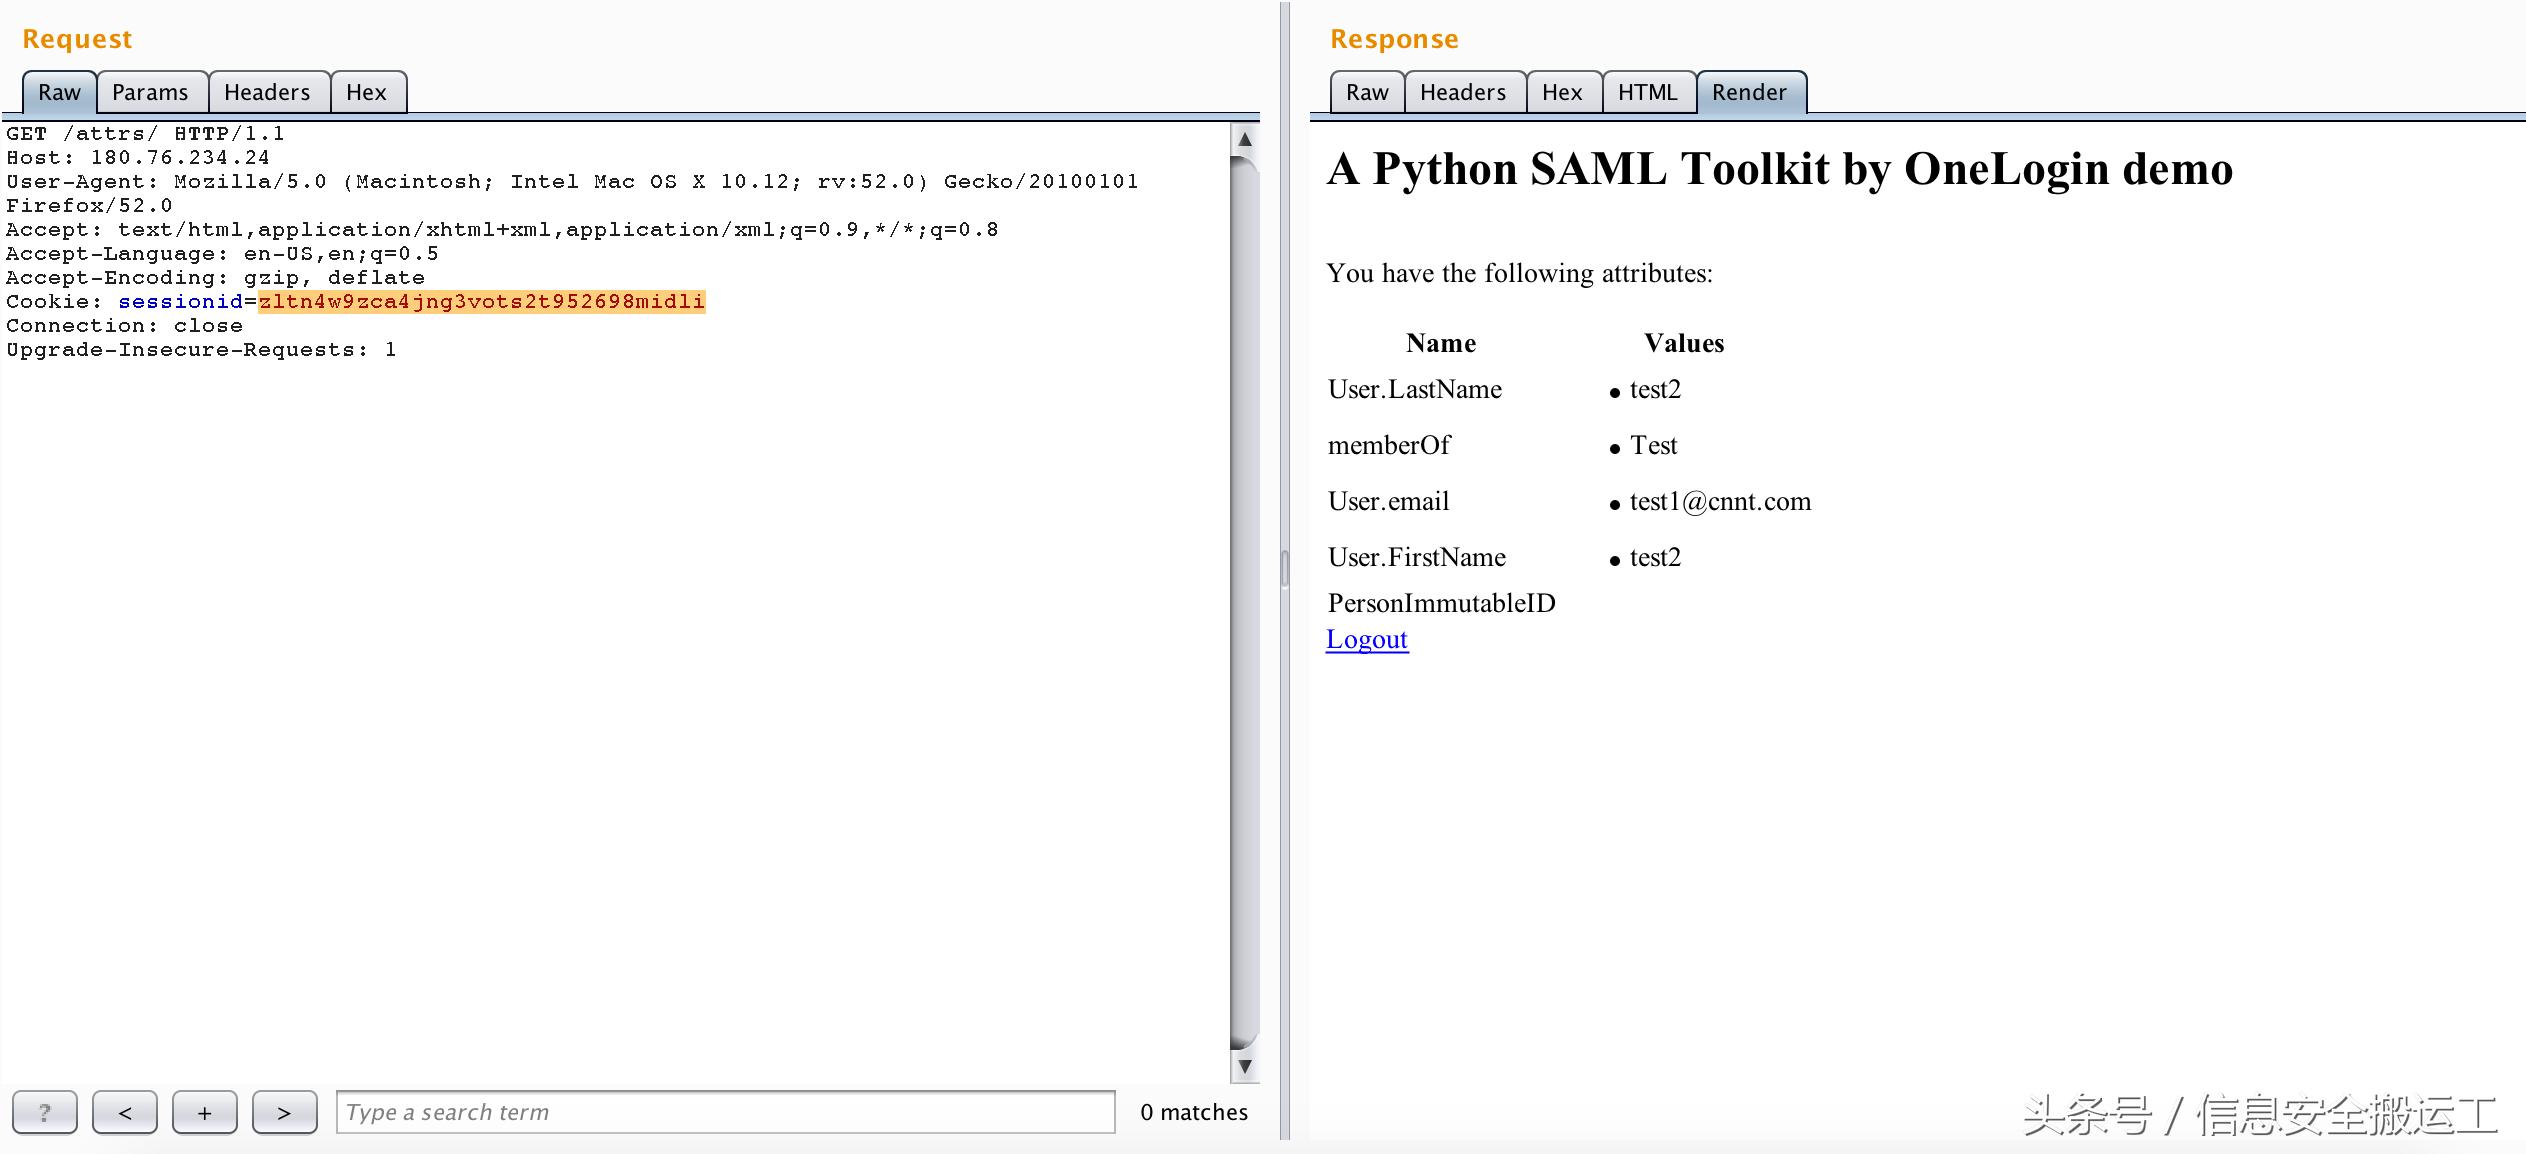Select the response Render tab

pyautogui.click(x=1748, y=92)
